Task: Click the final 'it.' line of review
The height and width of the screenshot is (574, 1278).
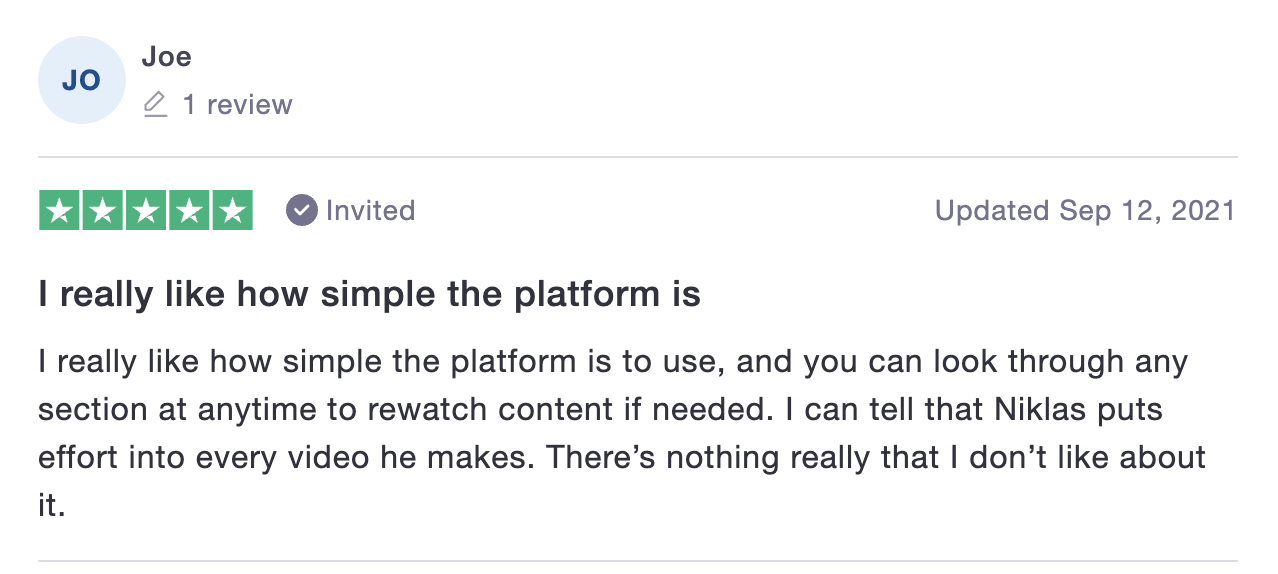Action: (x=52, y=505)
